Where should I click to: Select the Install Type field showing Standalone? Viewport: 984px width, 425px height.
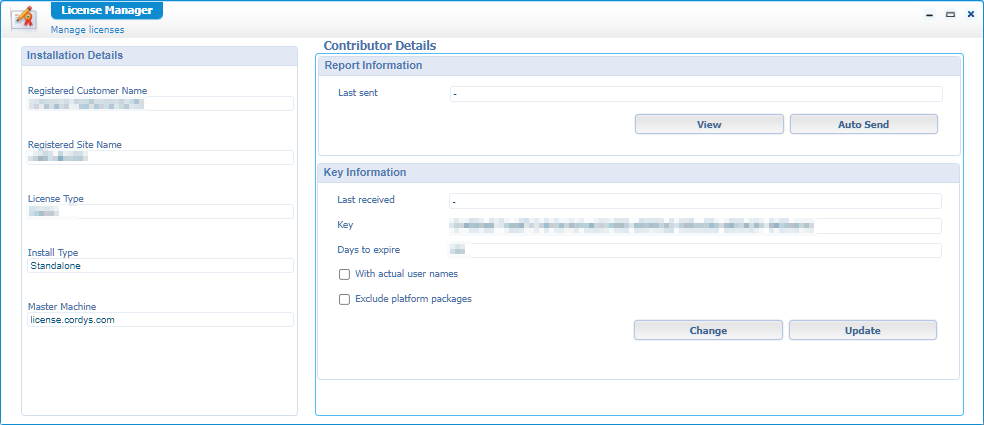(x=160, y=266)
